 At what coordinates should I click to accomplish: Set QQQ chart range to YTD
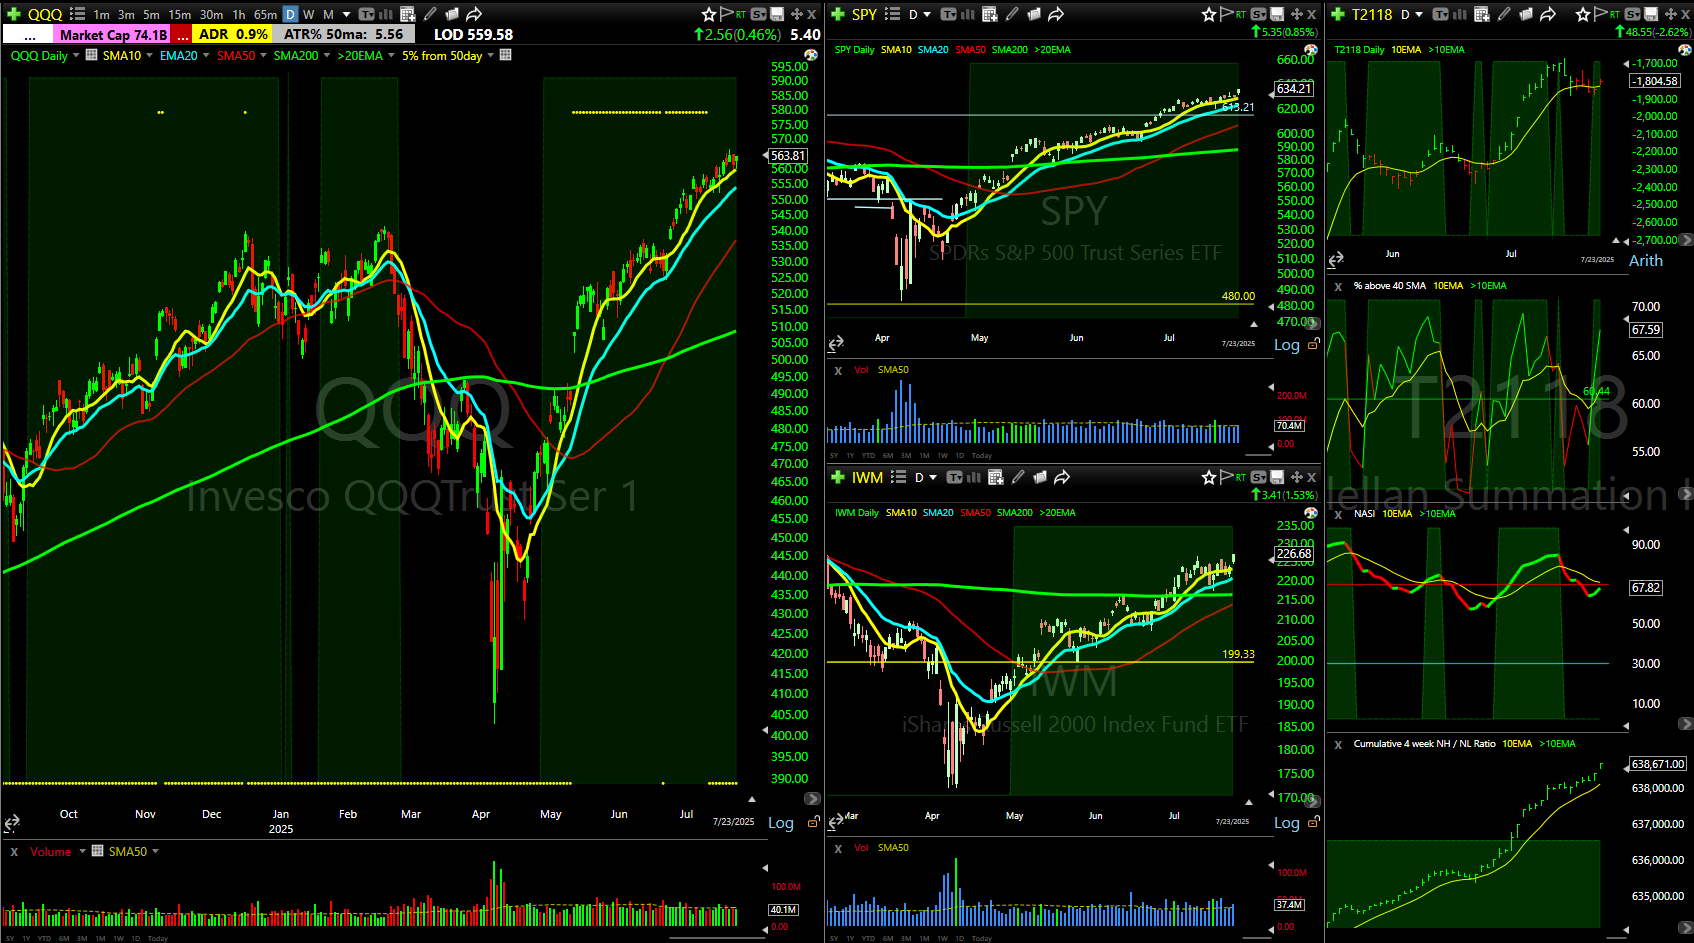[44, 938]
